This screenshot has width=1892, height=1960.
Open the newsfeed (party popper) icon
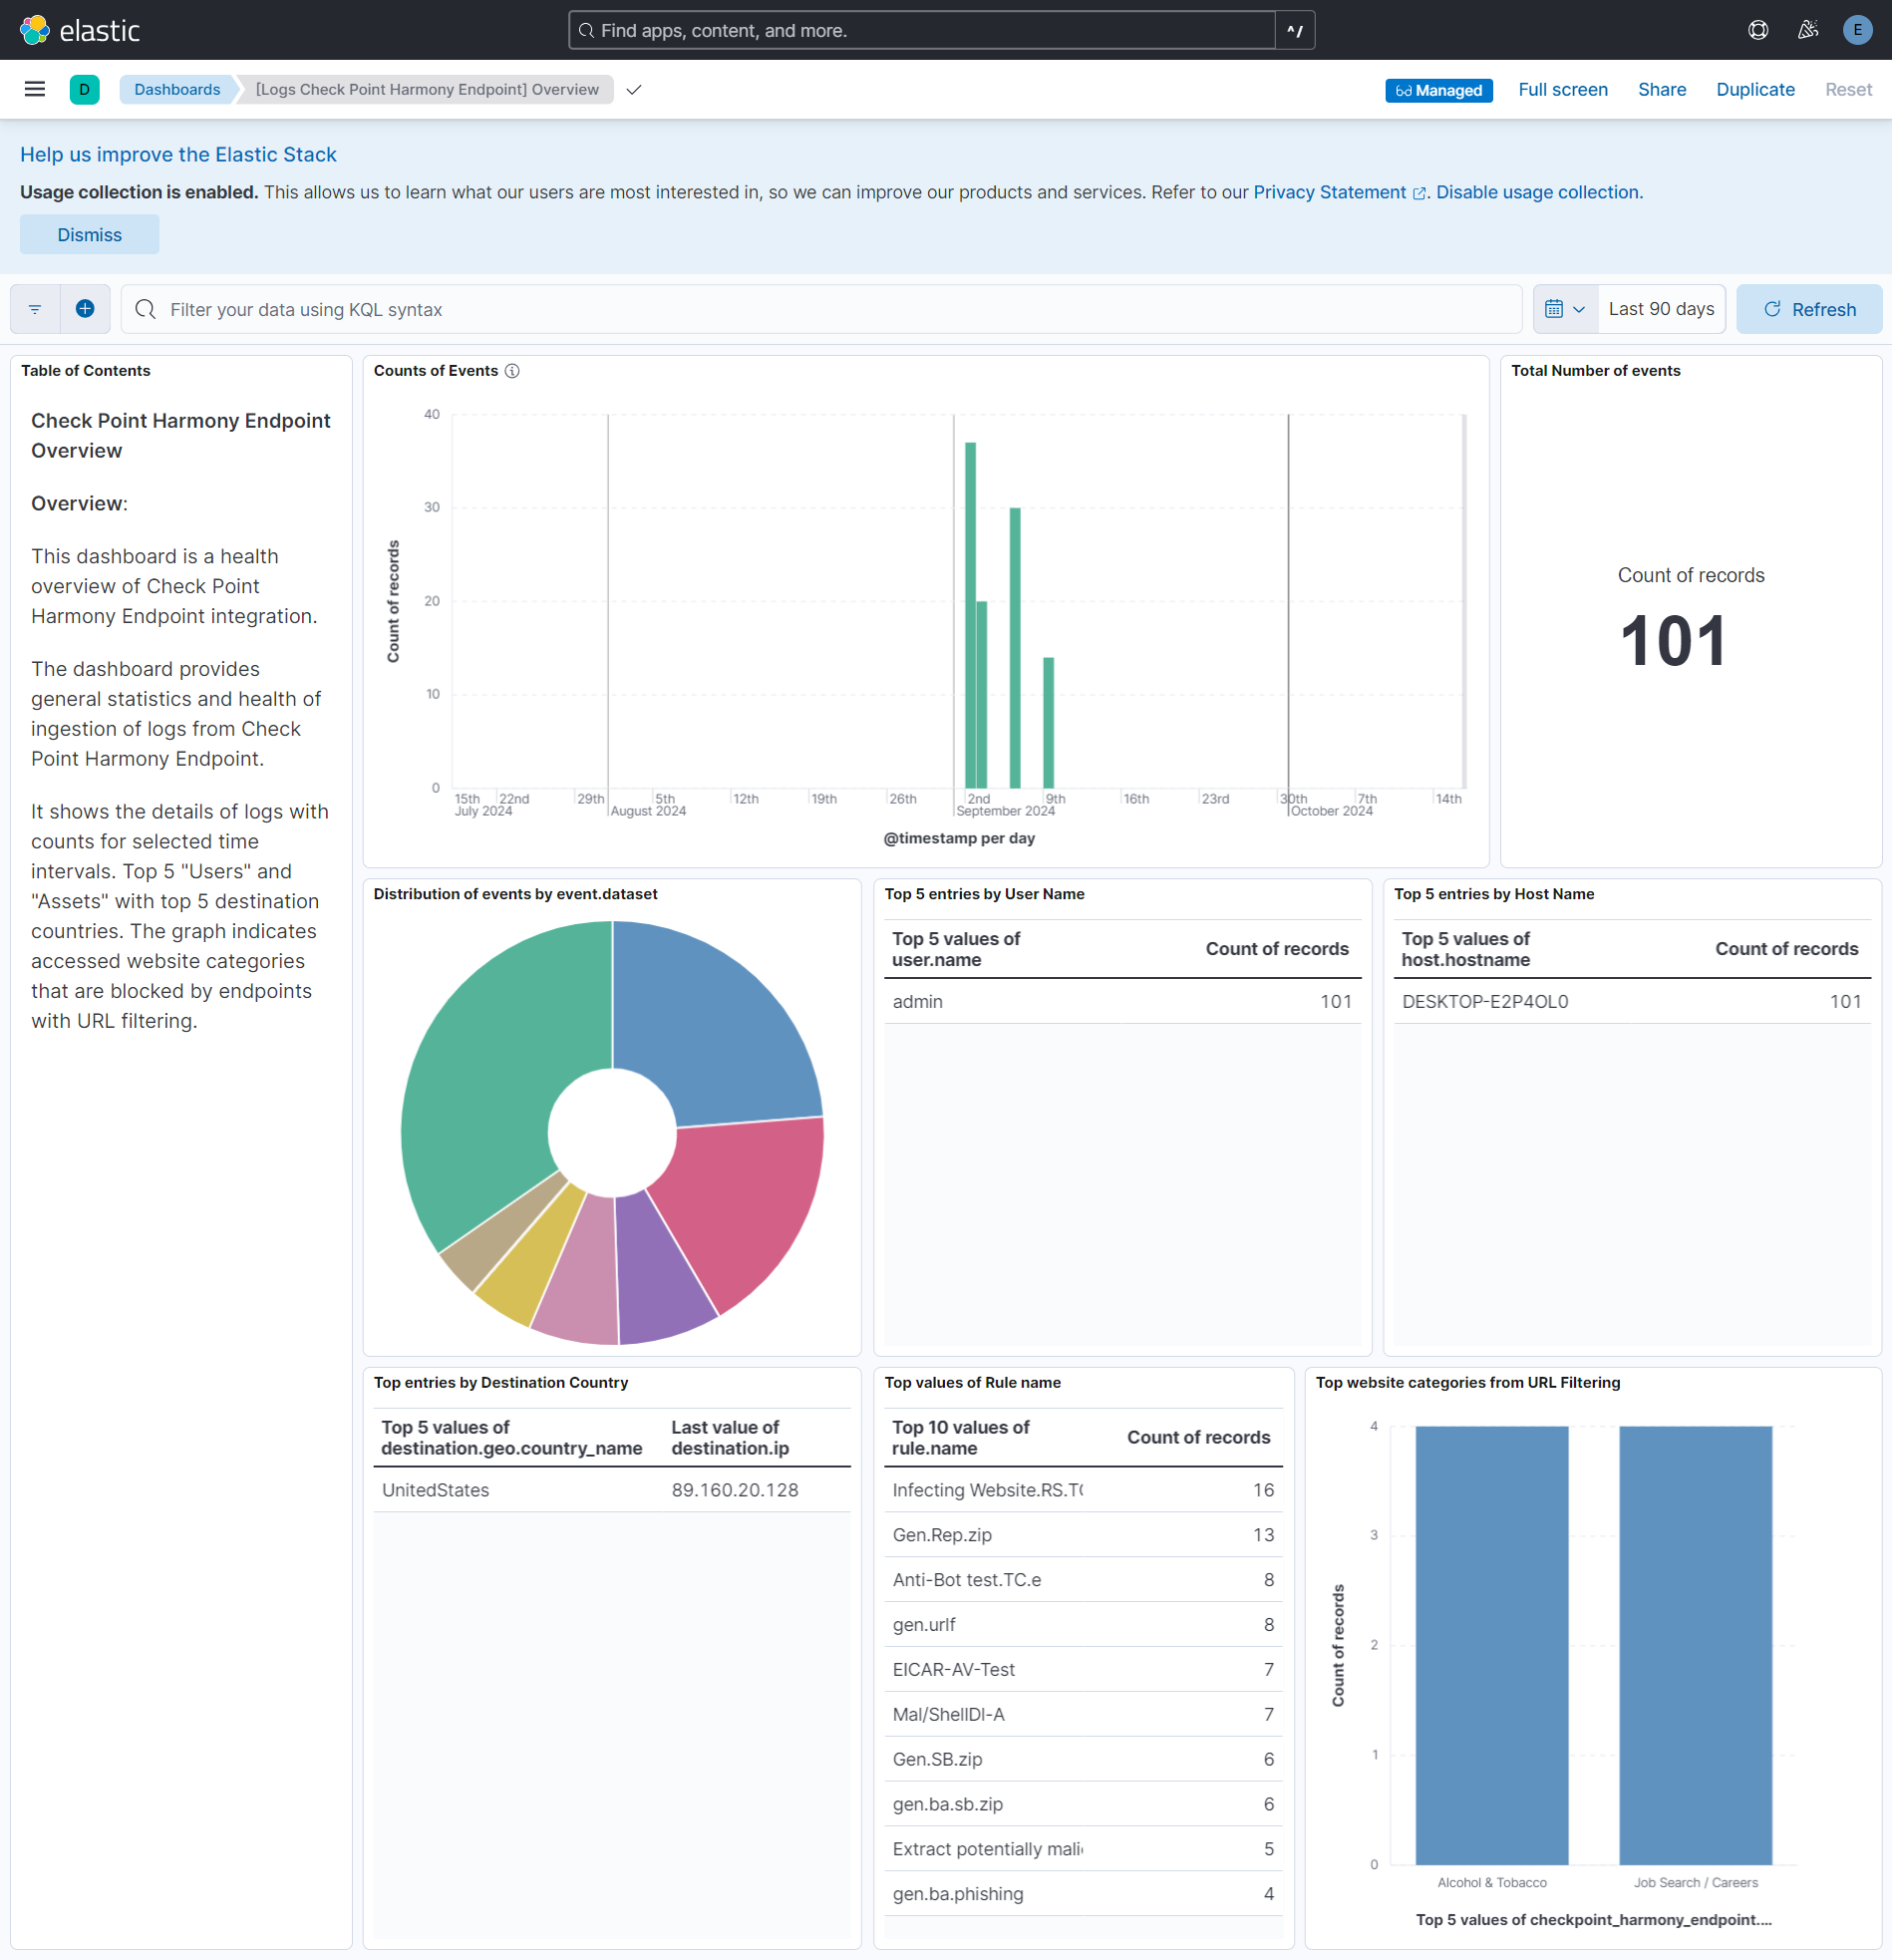1807,29
